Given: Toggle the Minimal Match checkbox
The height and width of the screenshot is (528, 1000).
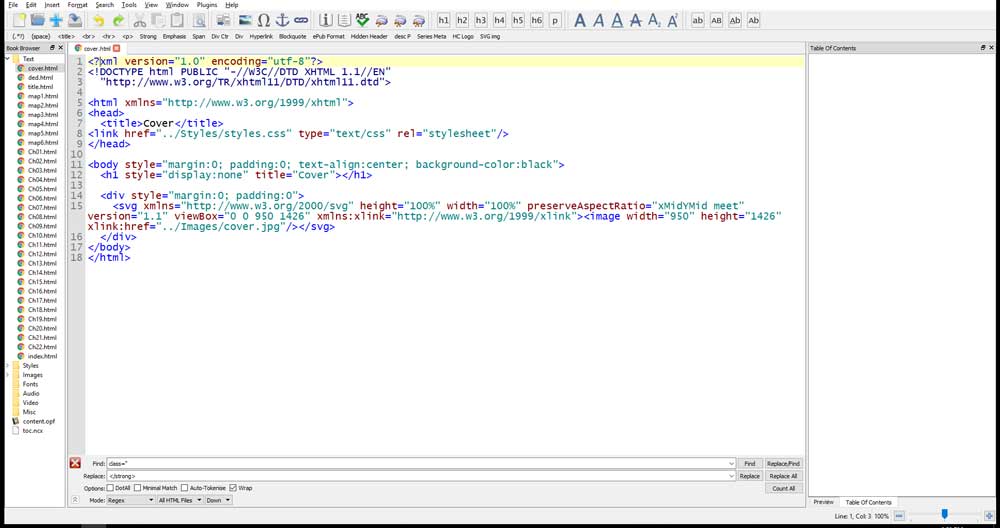Looking at the screenshot, I should (x=139, y=488).
